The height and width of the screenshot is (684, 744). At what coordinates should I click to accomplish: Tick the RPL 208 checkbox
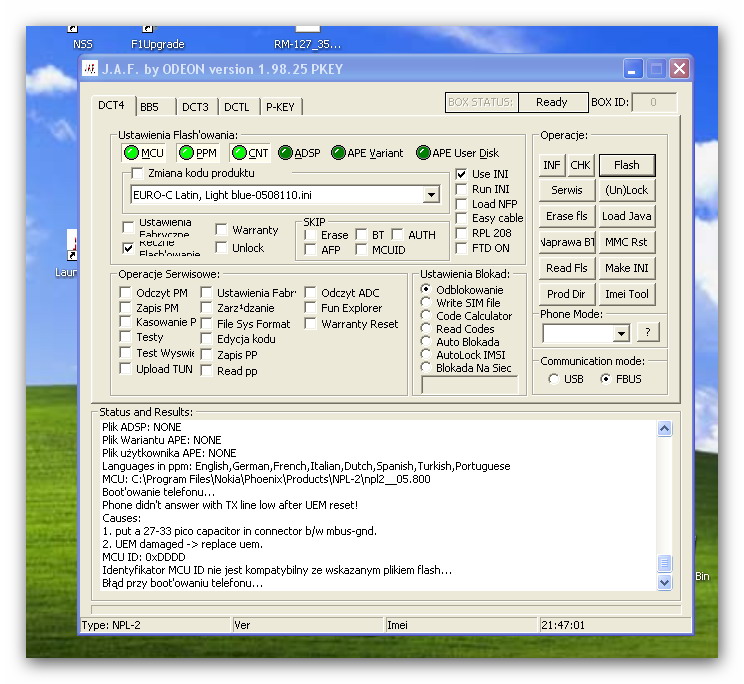(461, 233)
